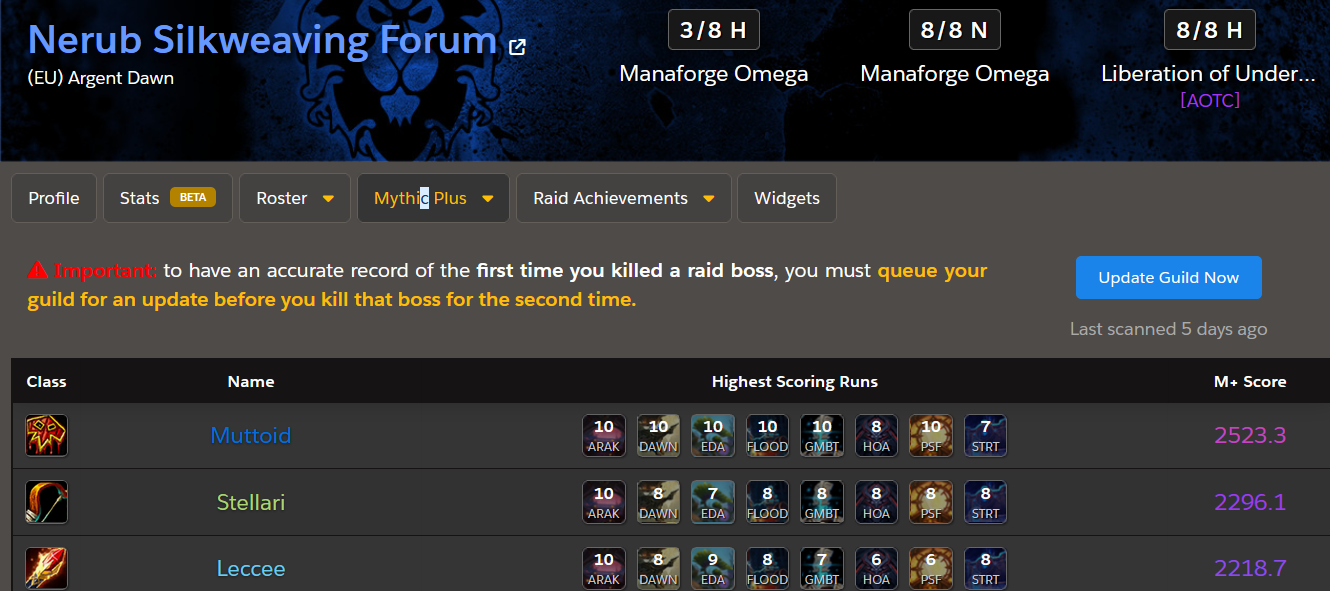Open Stellari's HOA level 8 run icon
Screen dimensions: 1330x591
876,502
